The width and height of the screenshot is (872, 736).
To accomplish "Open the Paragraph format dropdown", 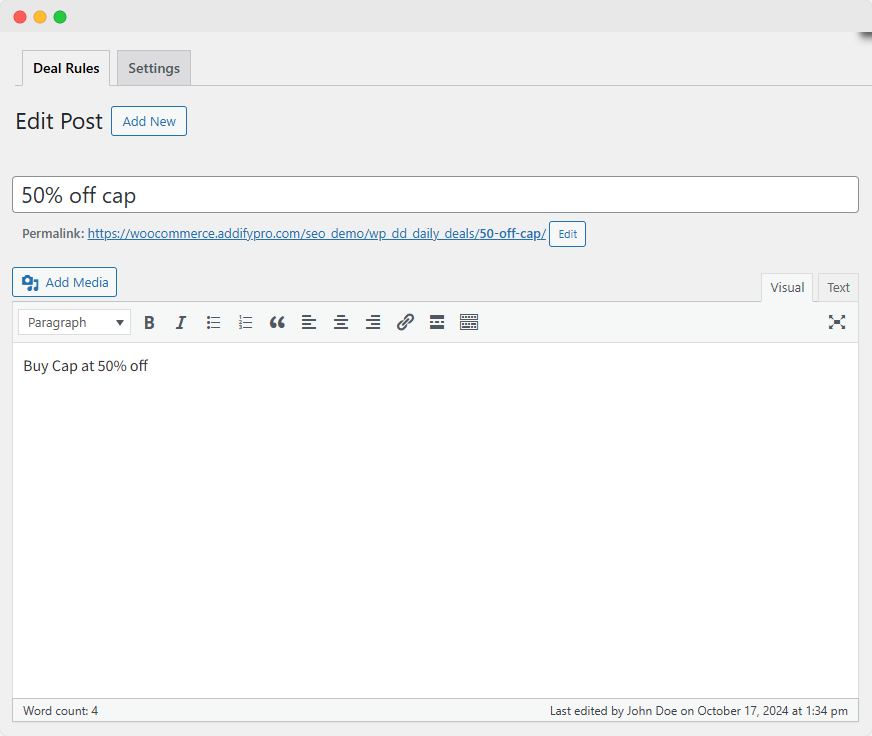I will (75, 322).
